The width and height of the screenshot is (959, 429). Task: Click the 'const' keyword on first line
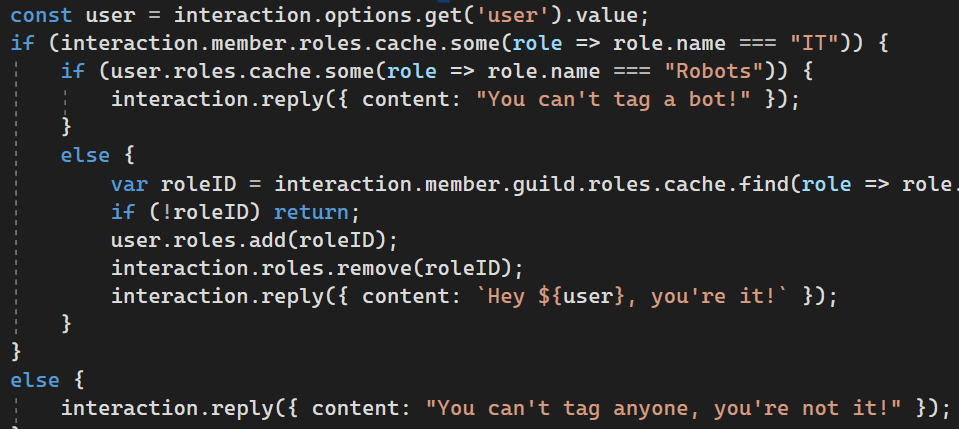pyautogui.click(x=41, y=15)
